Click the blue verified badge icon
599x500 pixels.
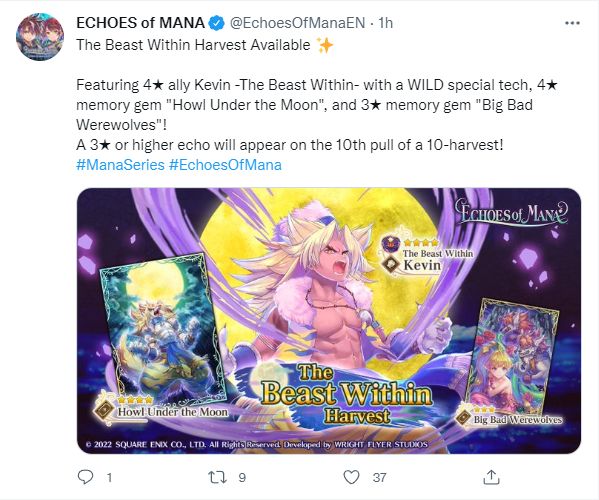click(x=216, y=23)
